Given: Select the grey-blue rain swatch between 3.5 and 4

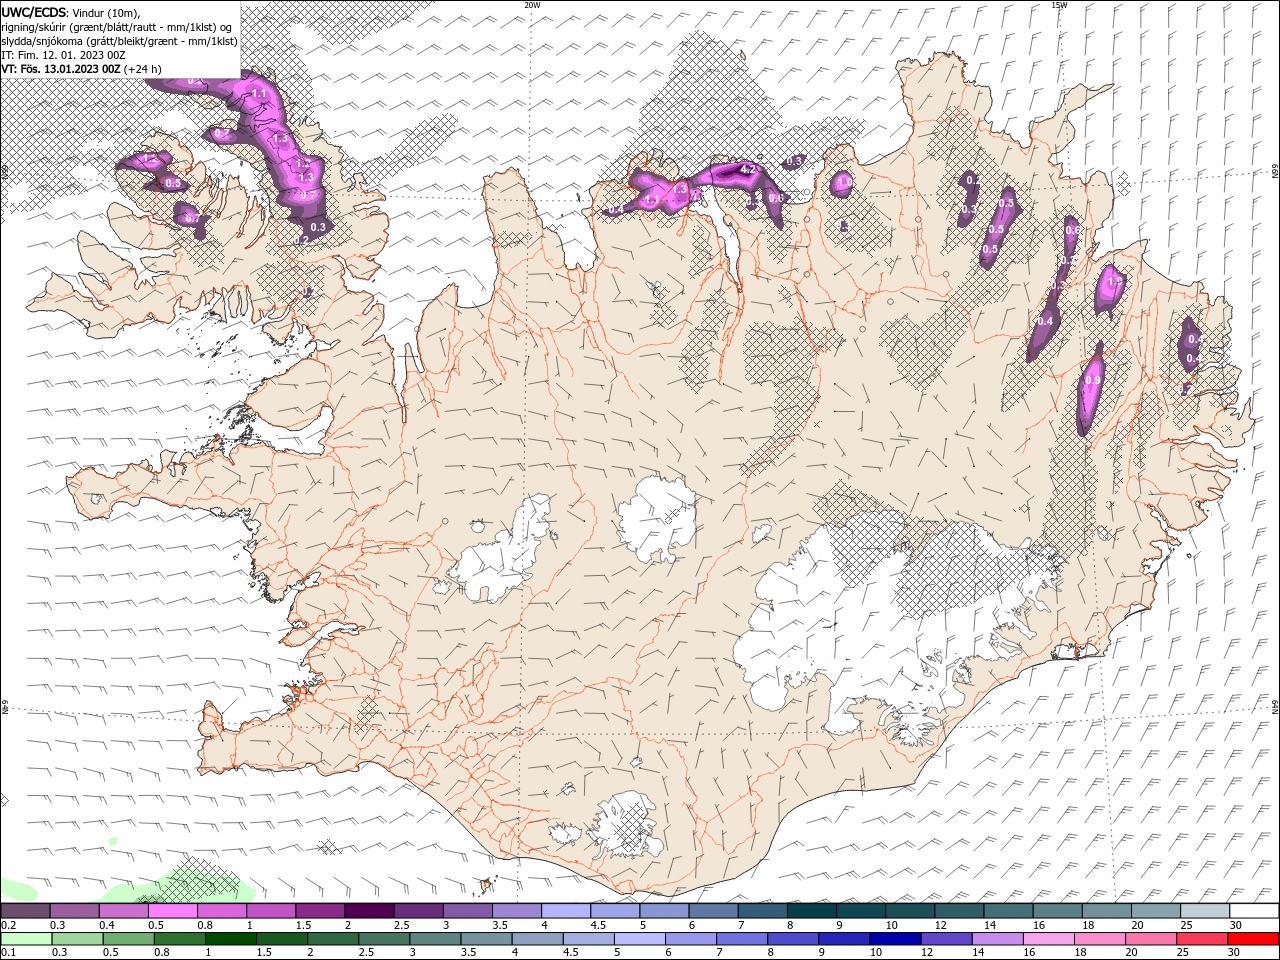Looking at the screenshot, I should coord(486,939).
